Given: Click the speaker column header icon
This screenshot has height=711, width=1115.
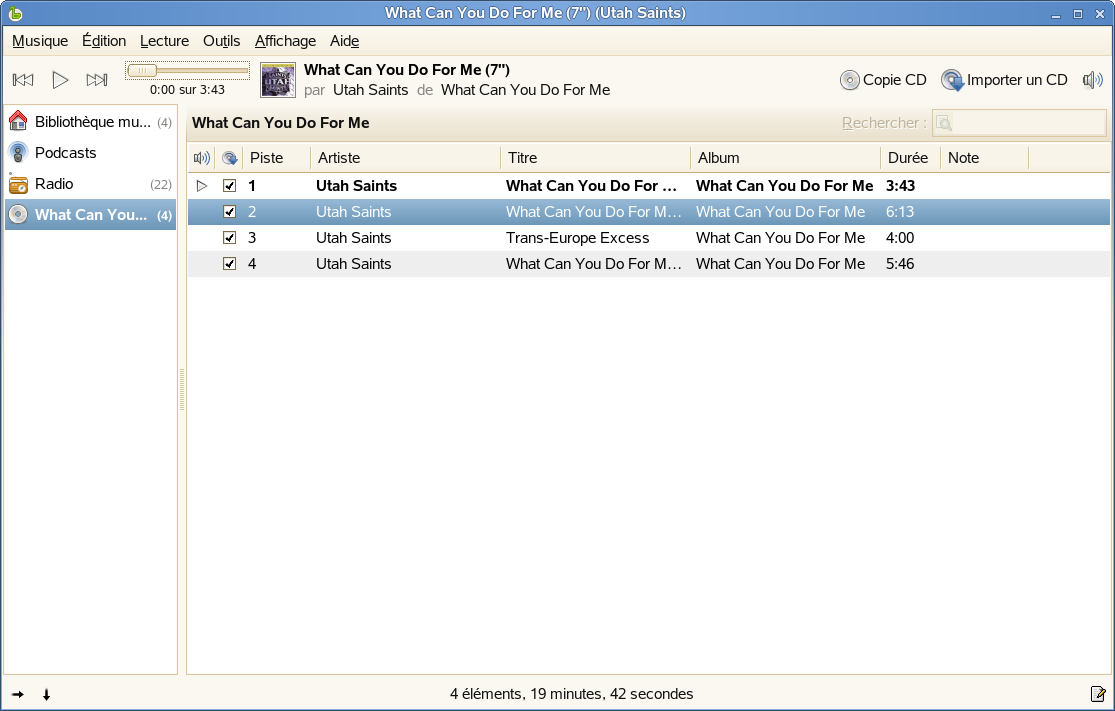Looking at the screenshot, I should tap(202, 158).
